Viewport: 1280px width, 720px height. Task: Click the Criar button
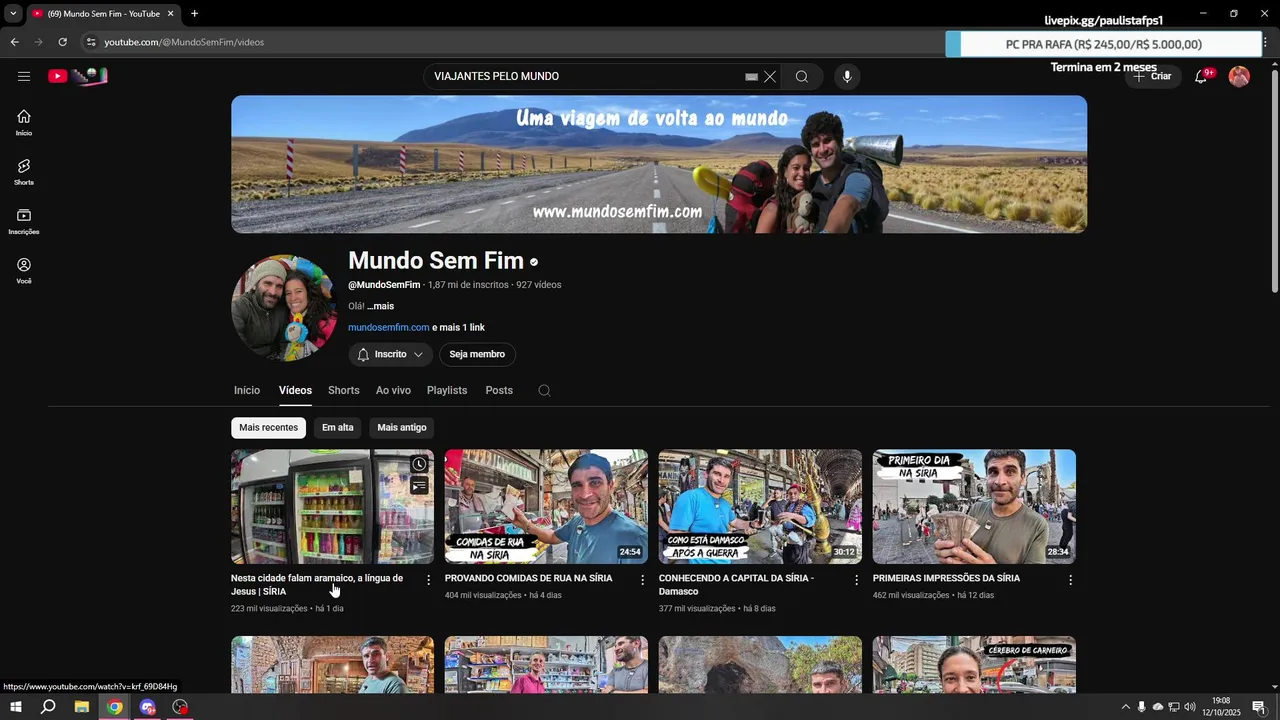pyautogui.click(x=1152, y=77)
